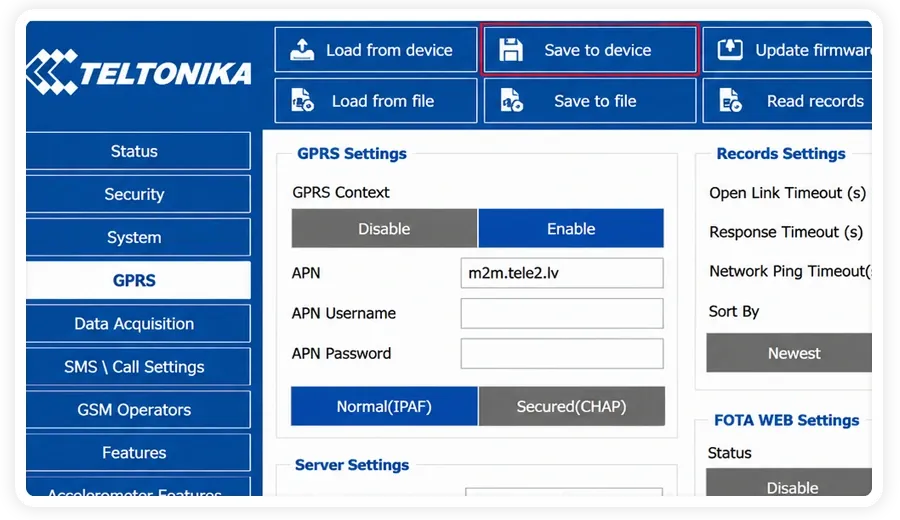Select Normal(IPAF) authentication
Screen dimensions: 900x520
point(384,406)
